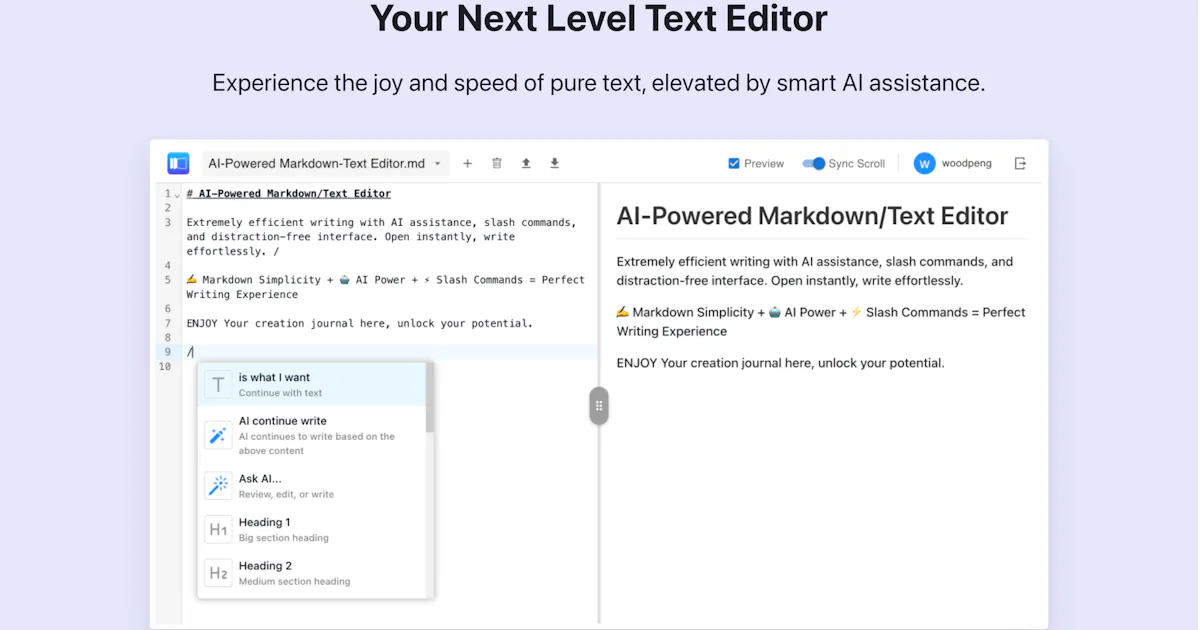Click the H2 heading icon
Image resolution: width=1200 pixels, height=630 pixels.
218,573
